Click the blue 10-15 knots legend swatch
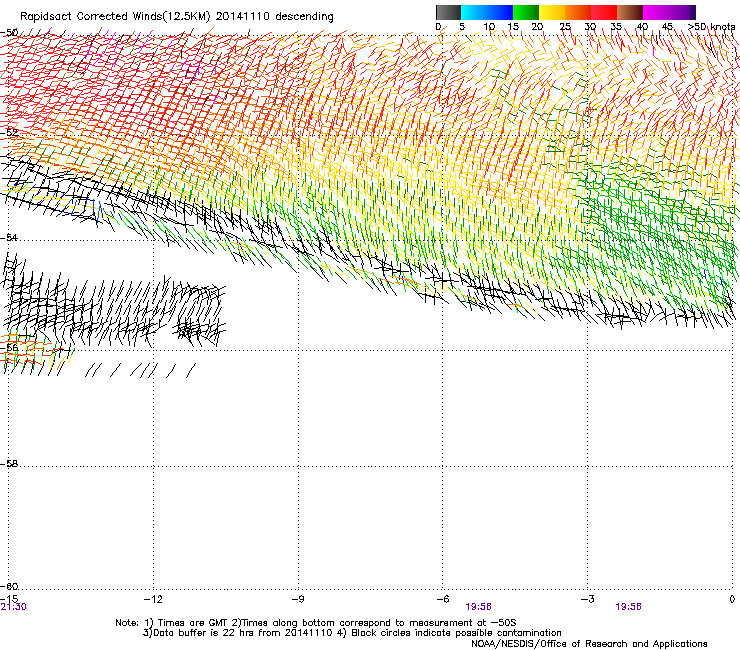Image resolution: width=740 pixels, height=650 pixels. point(500,12)
